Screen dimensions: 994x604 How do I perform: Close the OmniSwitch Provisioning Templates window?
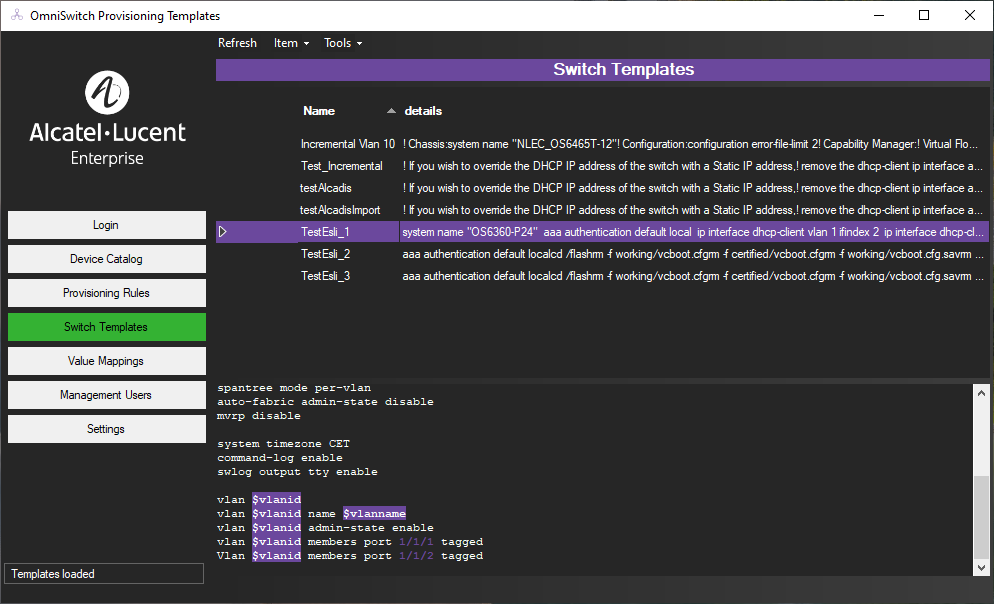(970, 15)
